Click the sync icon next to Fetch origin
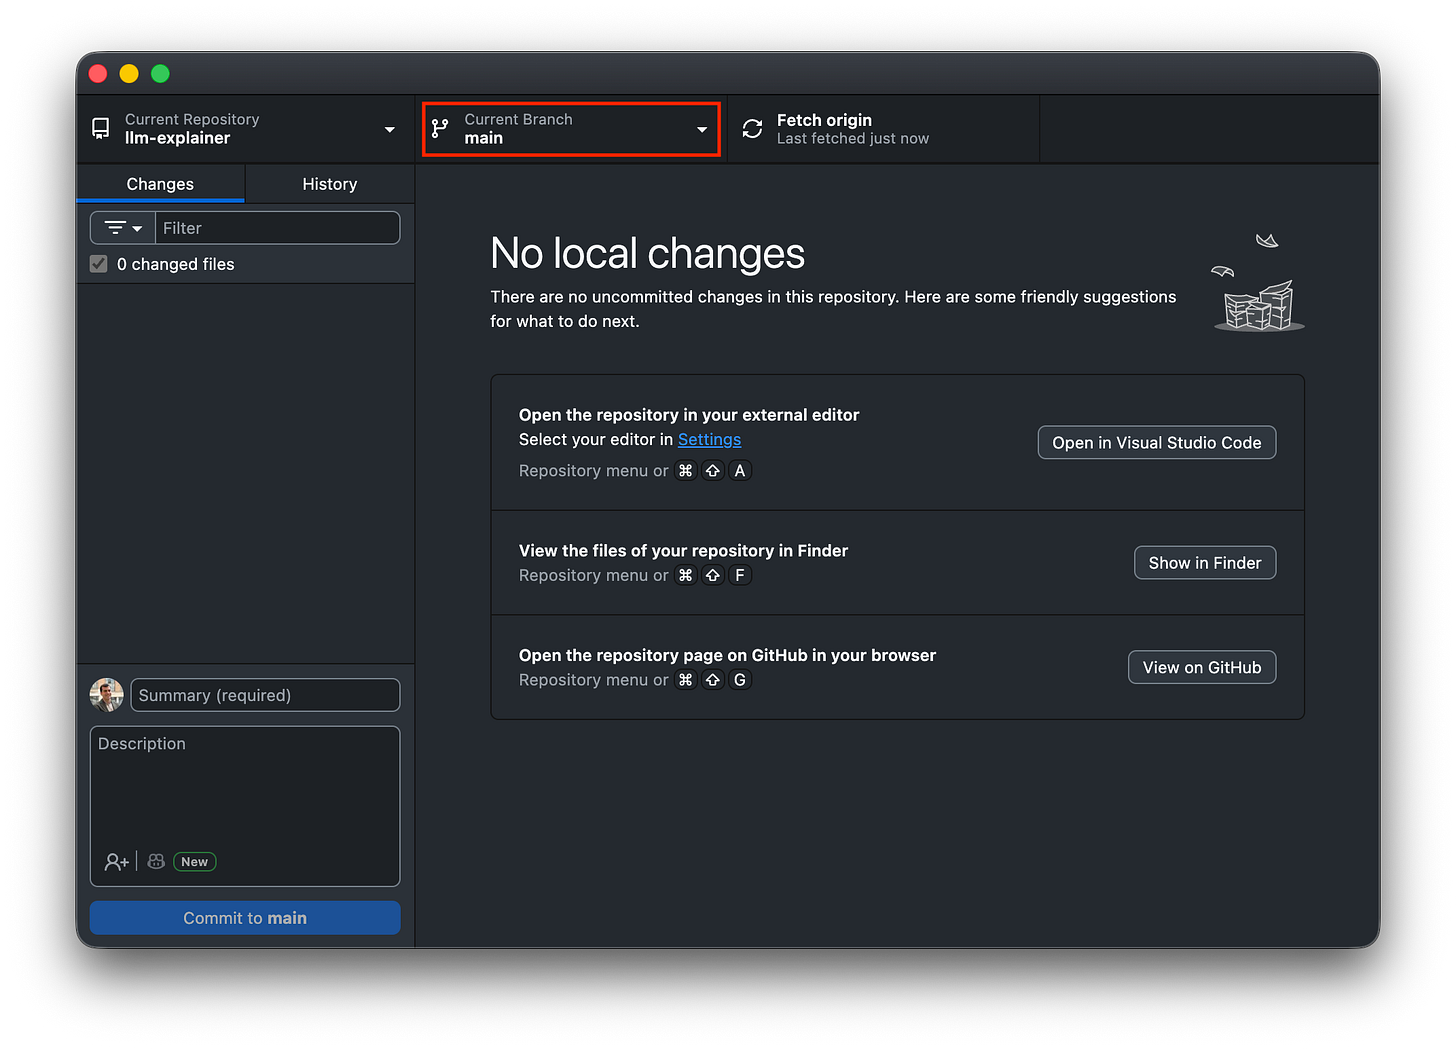The width and height of the screenshot is (1456, 1049). [x=751, y=128]
